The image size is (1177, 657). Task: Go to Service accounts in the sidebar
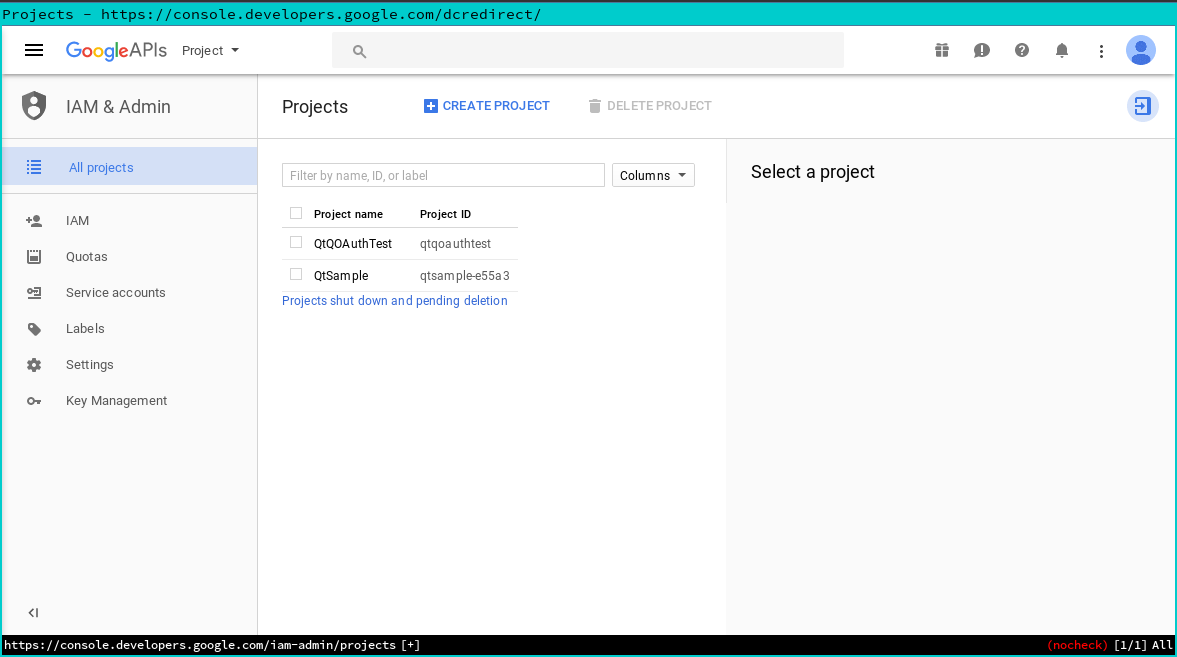(115, 292)
